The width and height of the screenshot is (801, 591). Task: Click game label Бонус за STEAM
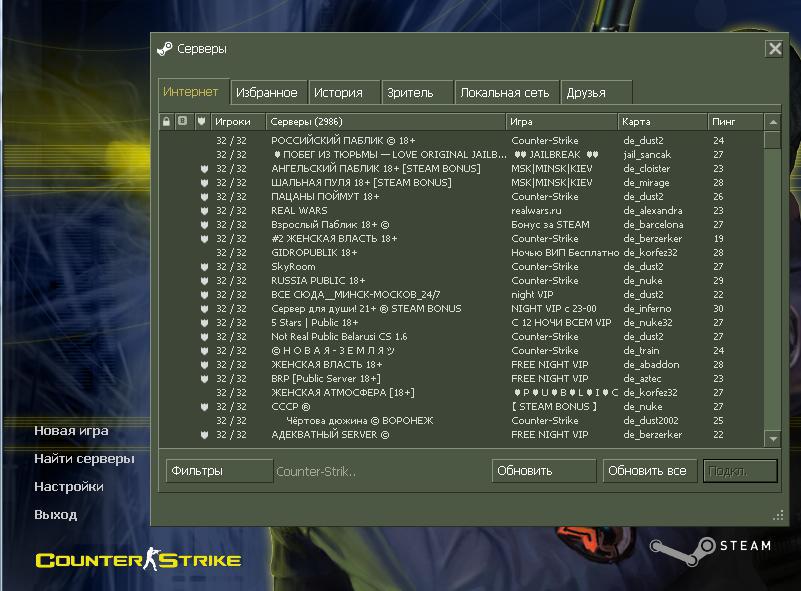tap(550, 225)
